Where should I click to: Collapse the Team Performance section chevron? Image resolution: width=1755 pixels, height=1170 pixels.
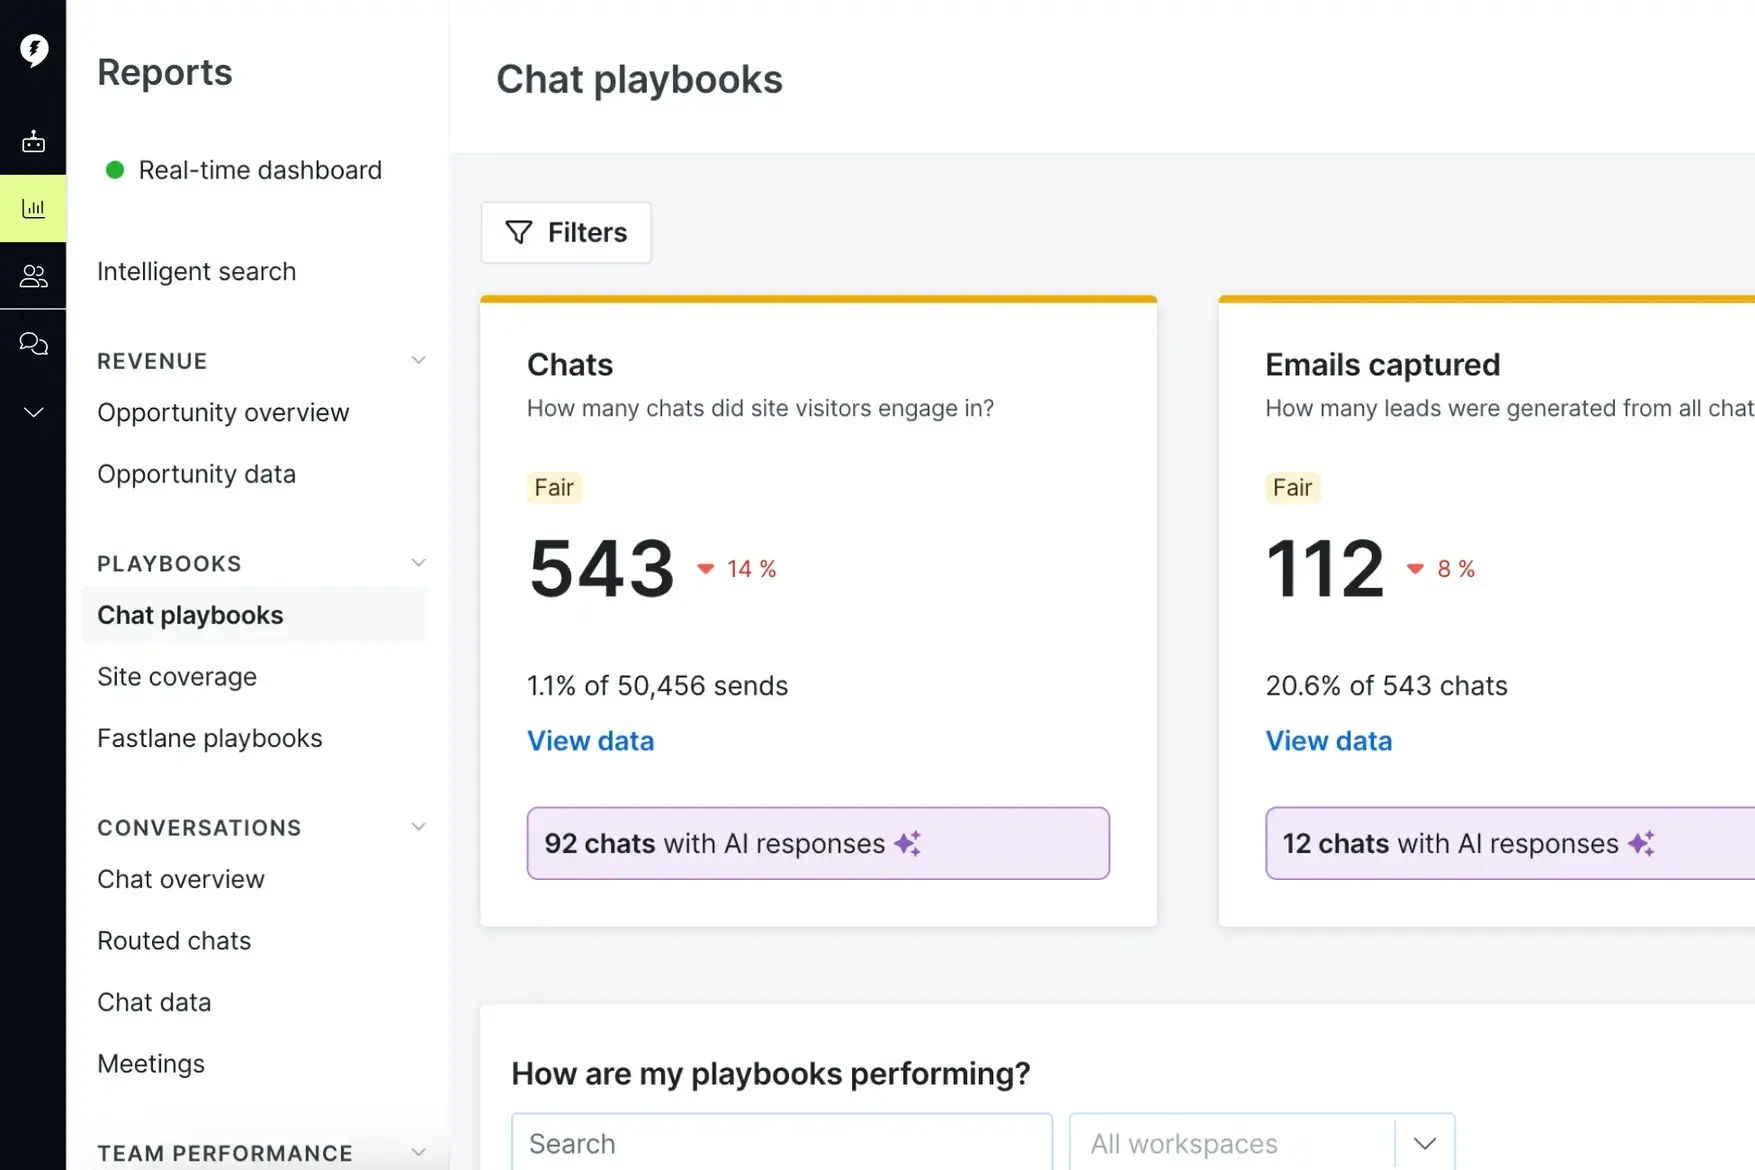(418, 1153)
